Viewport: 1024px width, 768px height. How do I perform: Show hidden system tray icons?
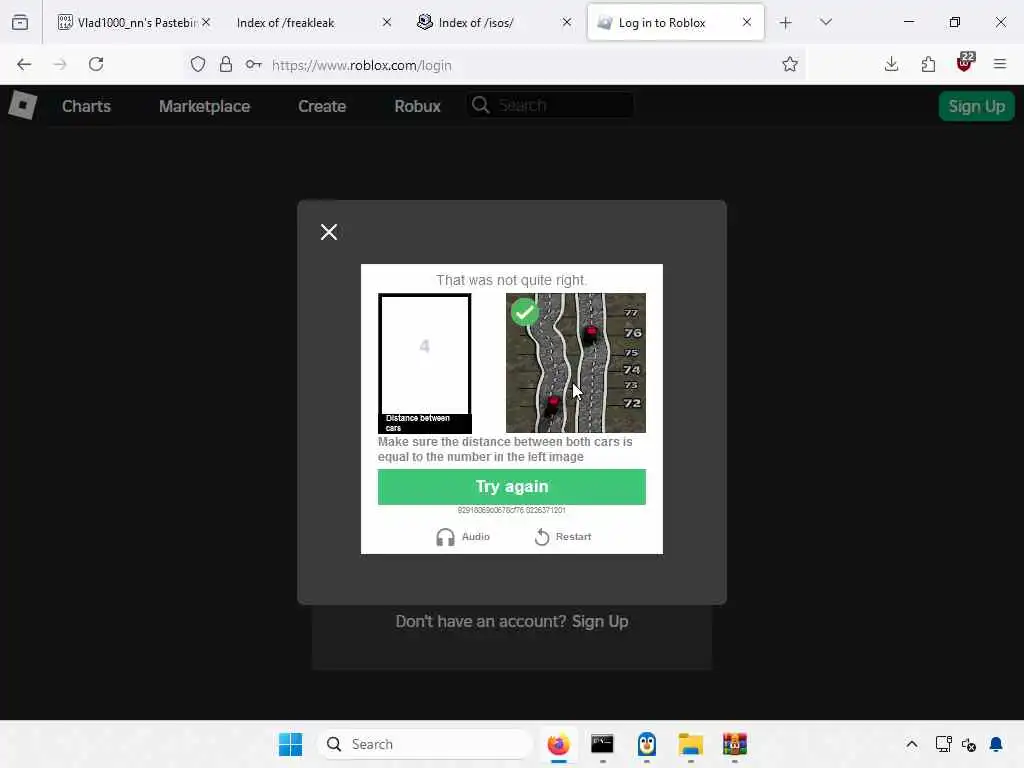pos(912,744)
